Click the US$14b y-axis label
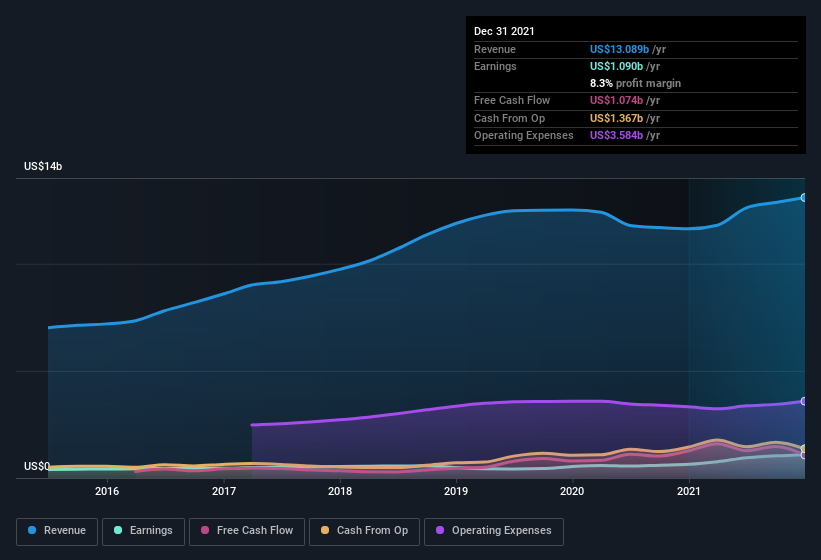The image size is (821, 560). click(43, 166)
